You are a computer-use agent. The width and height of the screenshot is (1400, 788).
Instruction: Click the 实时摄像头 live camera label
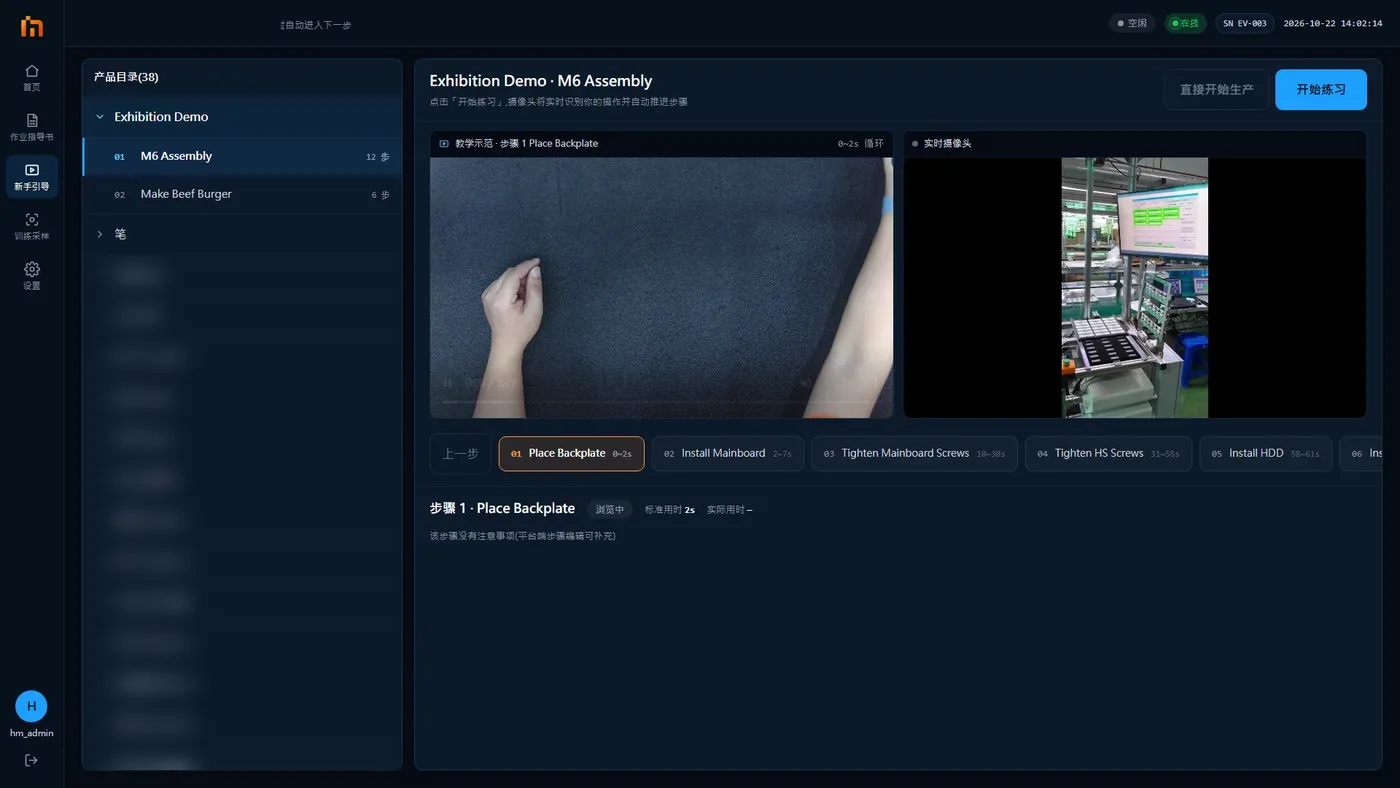click(947, 143)
